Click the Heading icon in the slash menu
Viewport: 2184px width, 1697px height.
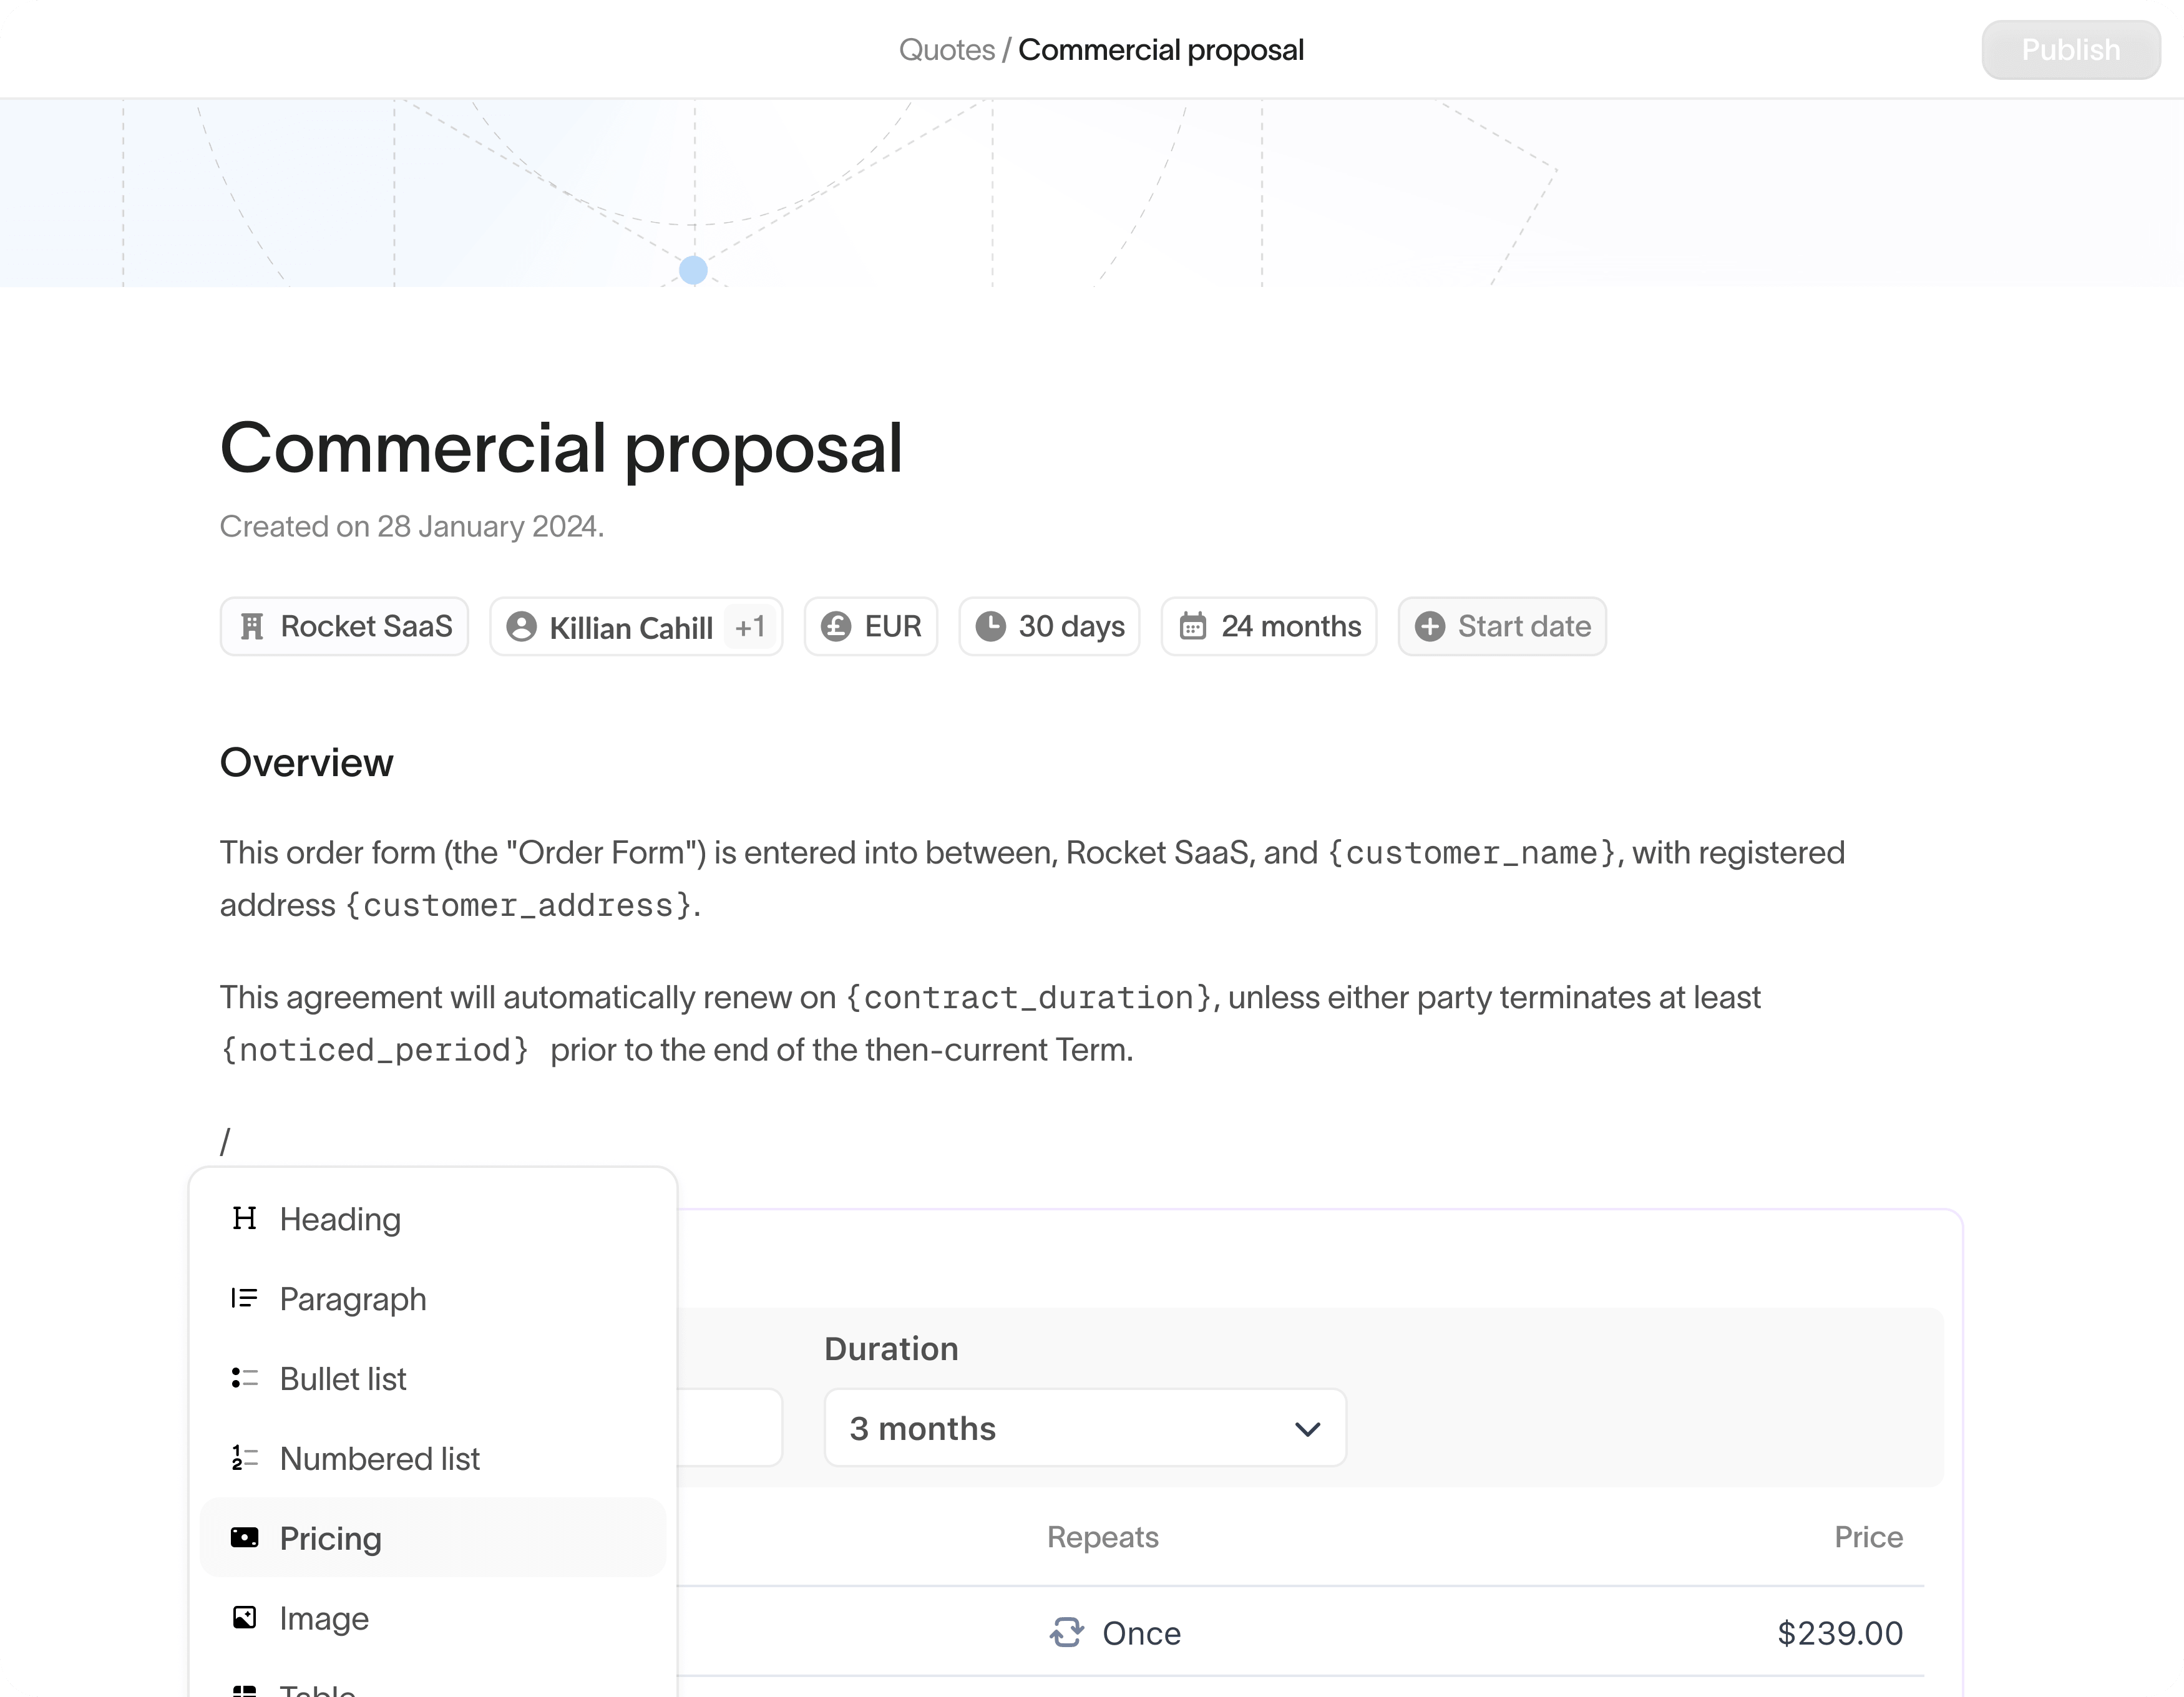tap(245, 1219)
